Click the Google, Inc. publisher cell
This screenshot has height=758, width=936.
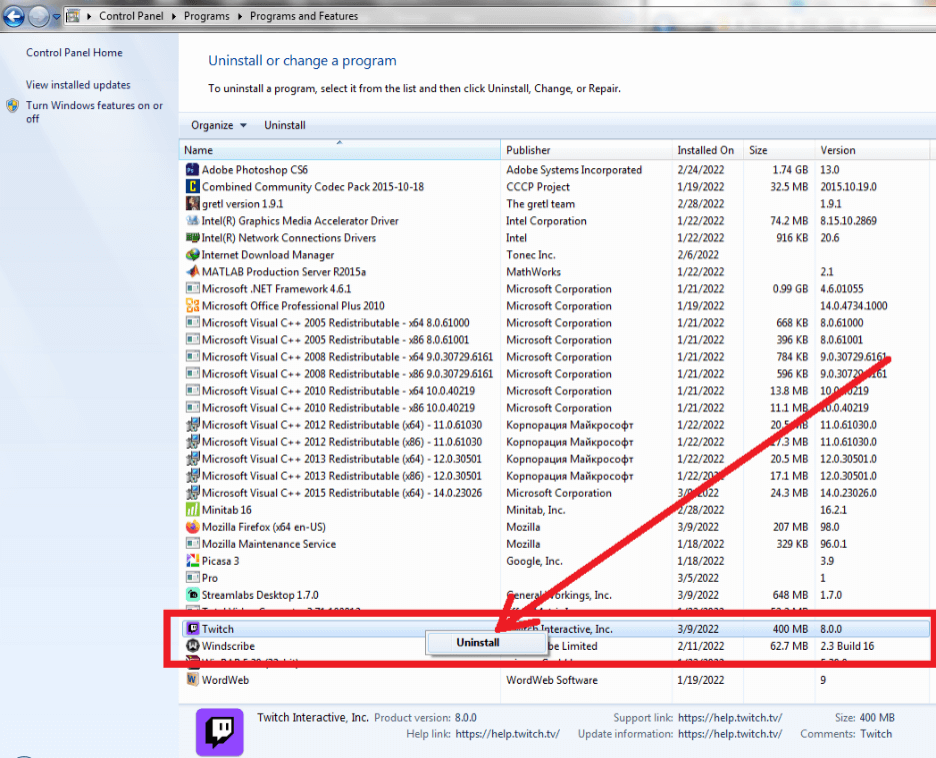pos(534,561)
